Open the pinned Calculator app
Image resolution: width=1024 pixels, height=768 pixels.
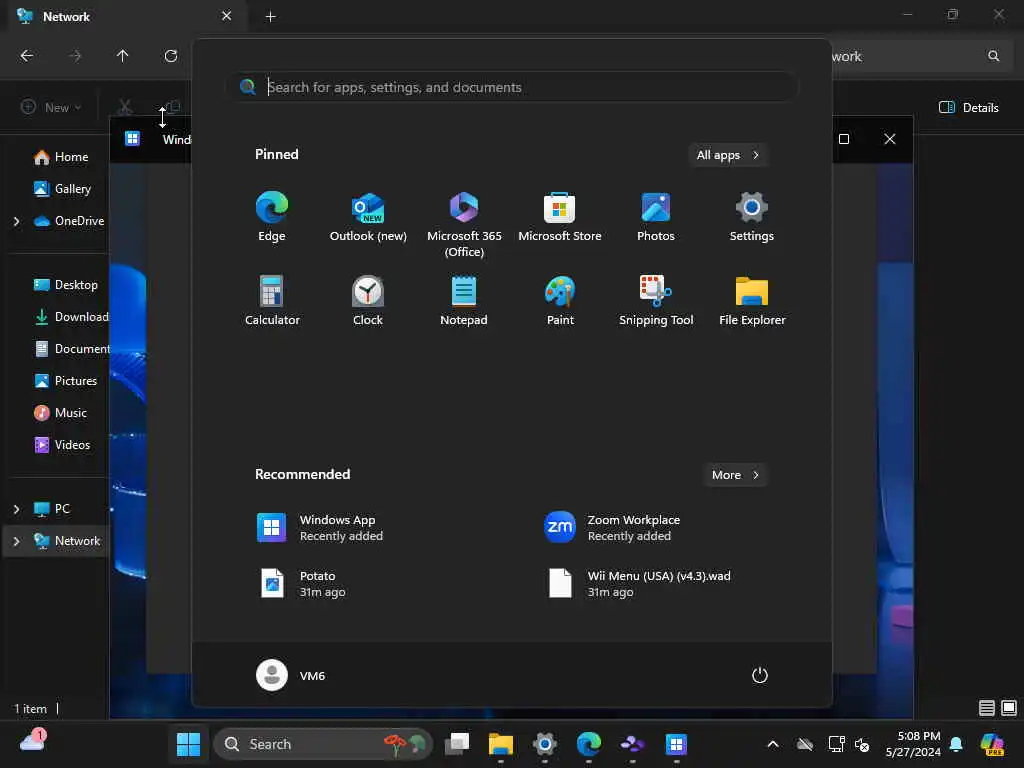(272, 301)
